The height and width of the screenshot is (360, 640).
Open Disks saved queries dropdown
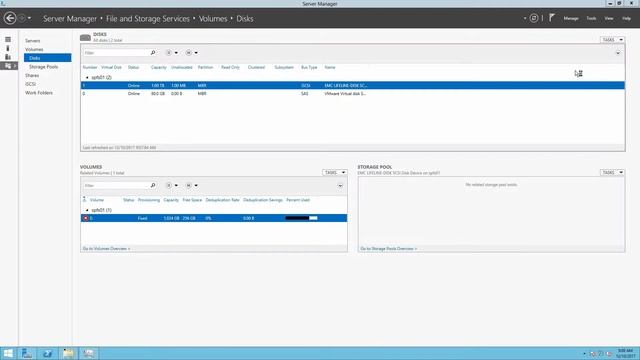tap(191, 53)
